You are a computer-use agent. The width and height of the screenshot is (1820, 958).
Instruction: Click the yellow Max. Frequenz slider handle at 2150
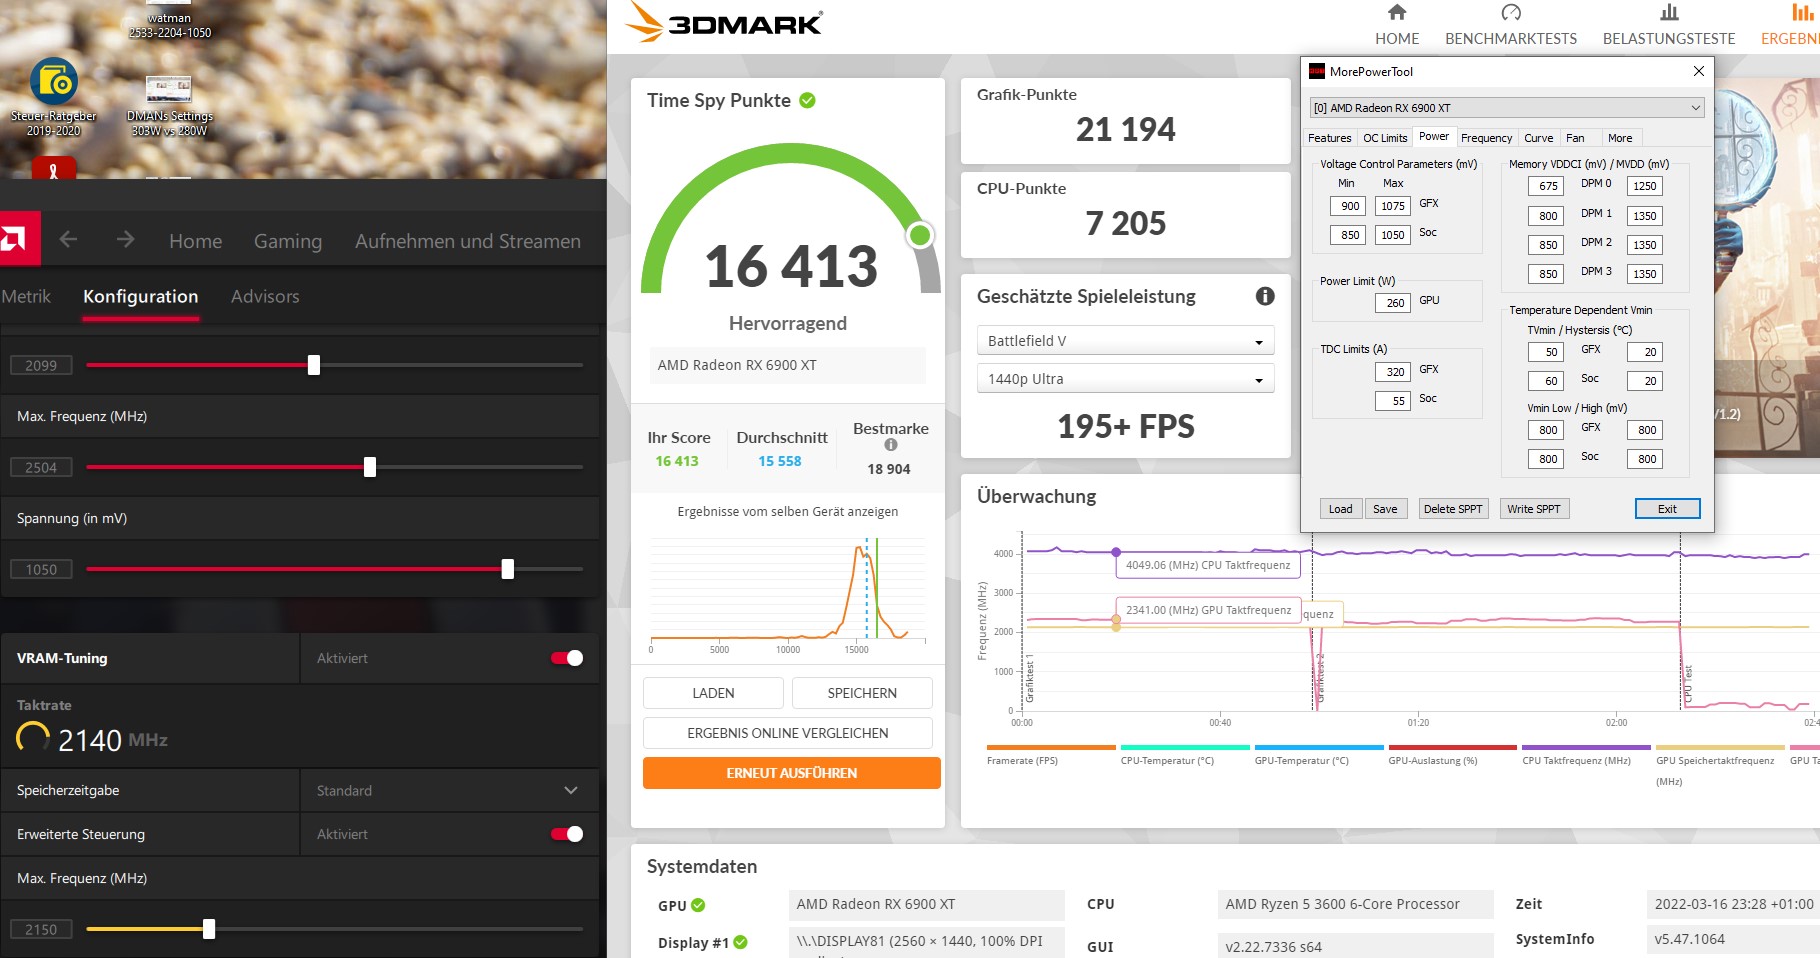[209, 929]
